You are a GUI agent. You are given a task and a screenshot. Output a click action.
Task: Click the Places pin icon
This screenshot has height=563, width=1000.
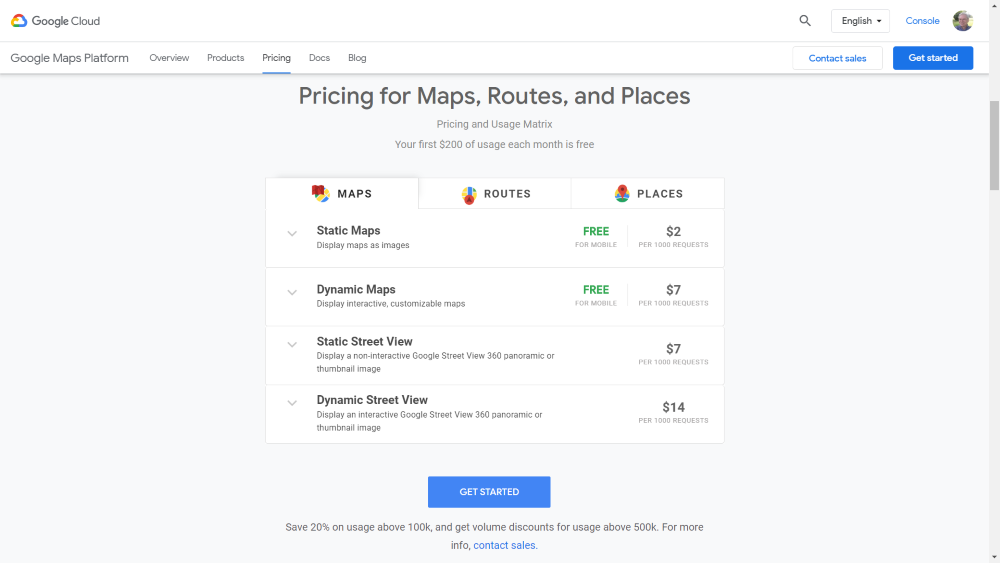click(622, 193)
